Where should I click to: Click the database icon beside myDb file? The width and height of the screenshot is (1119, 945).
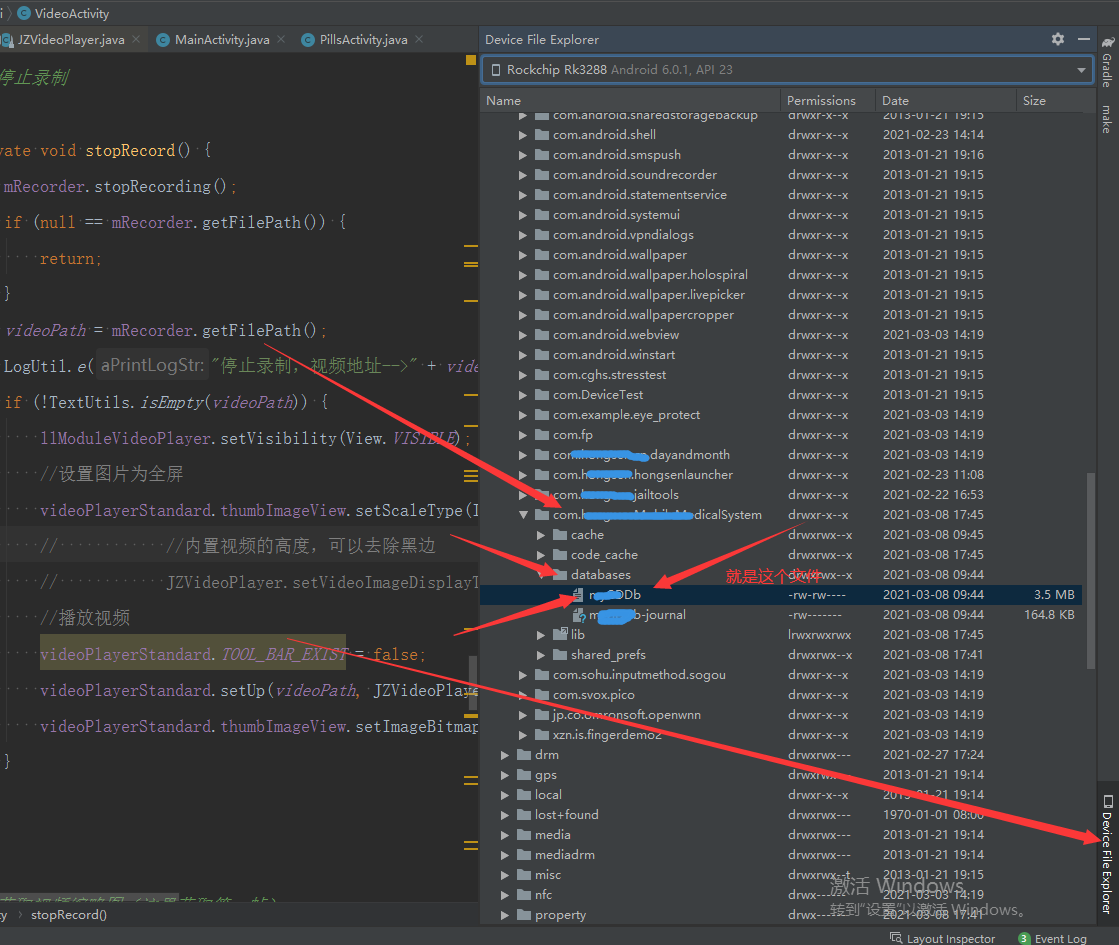coord(577,594)
